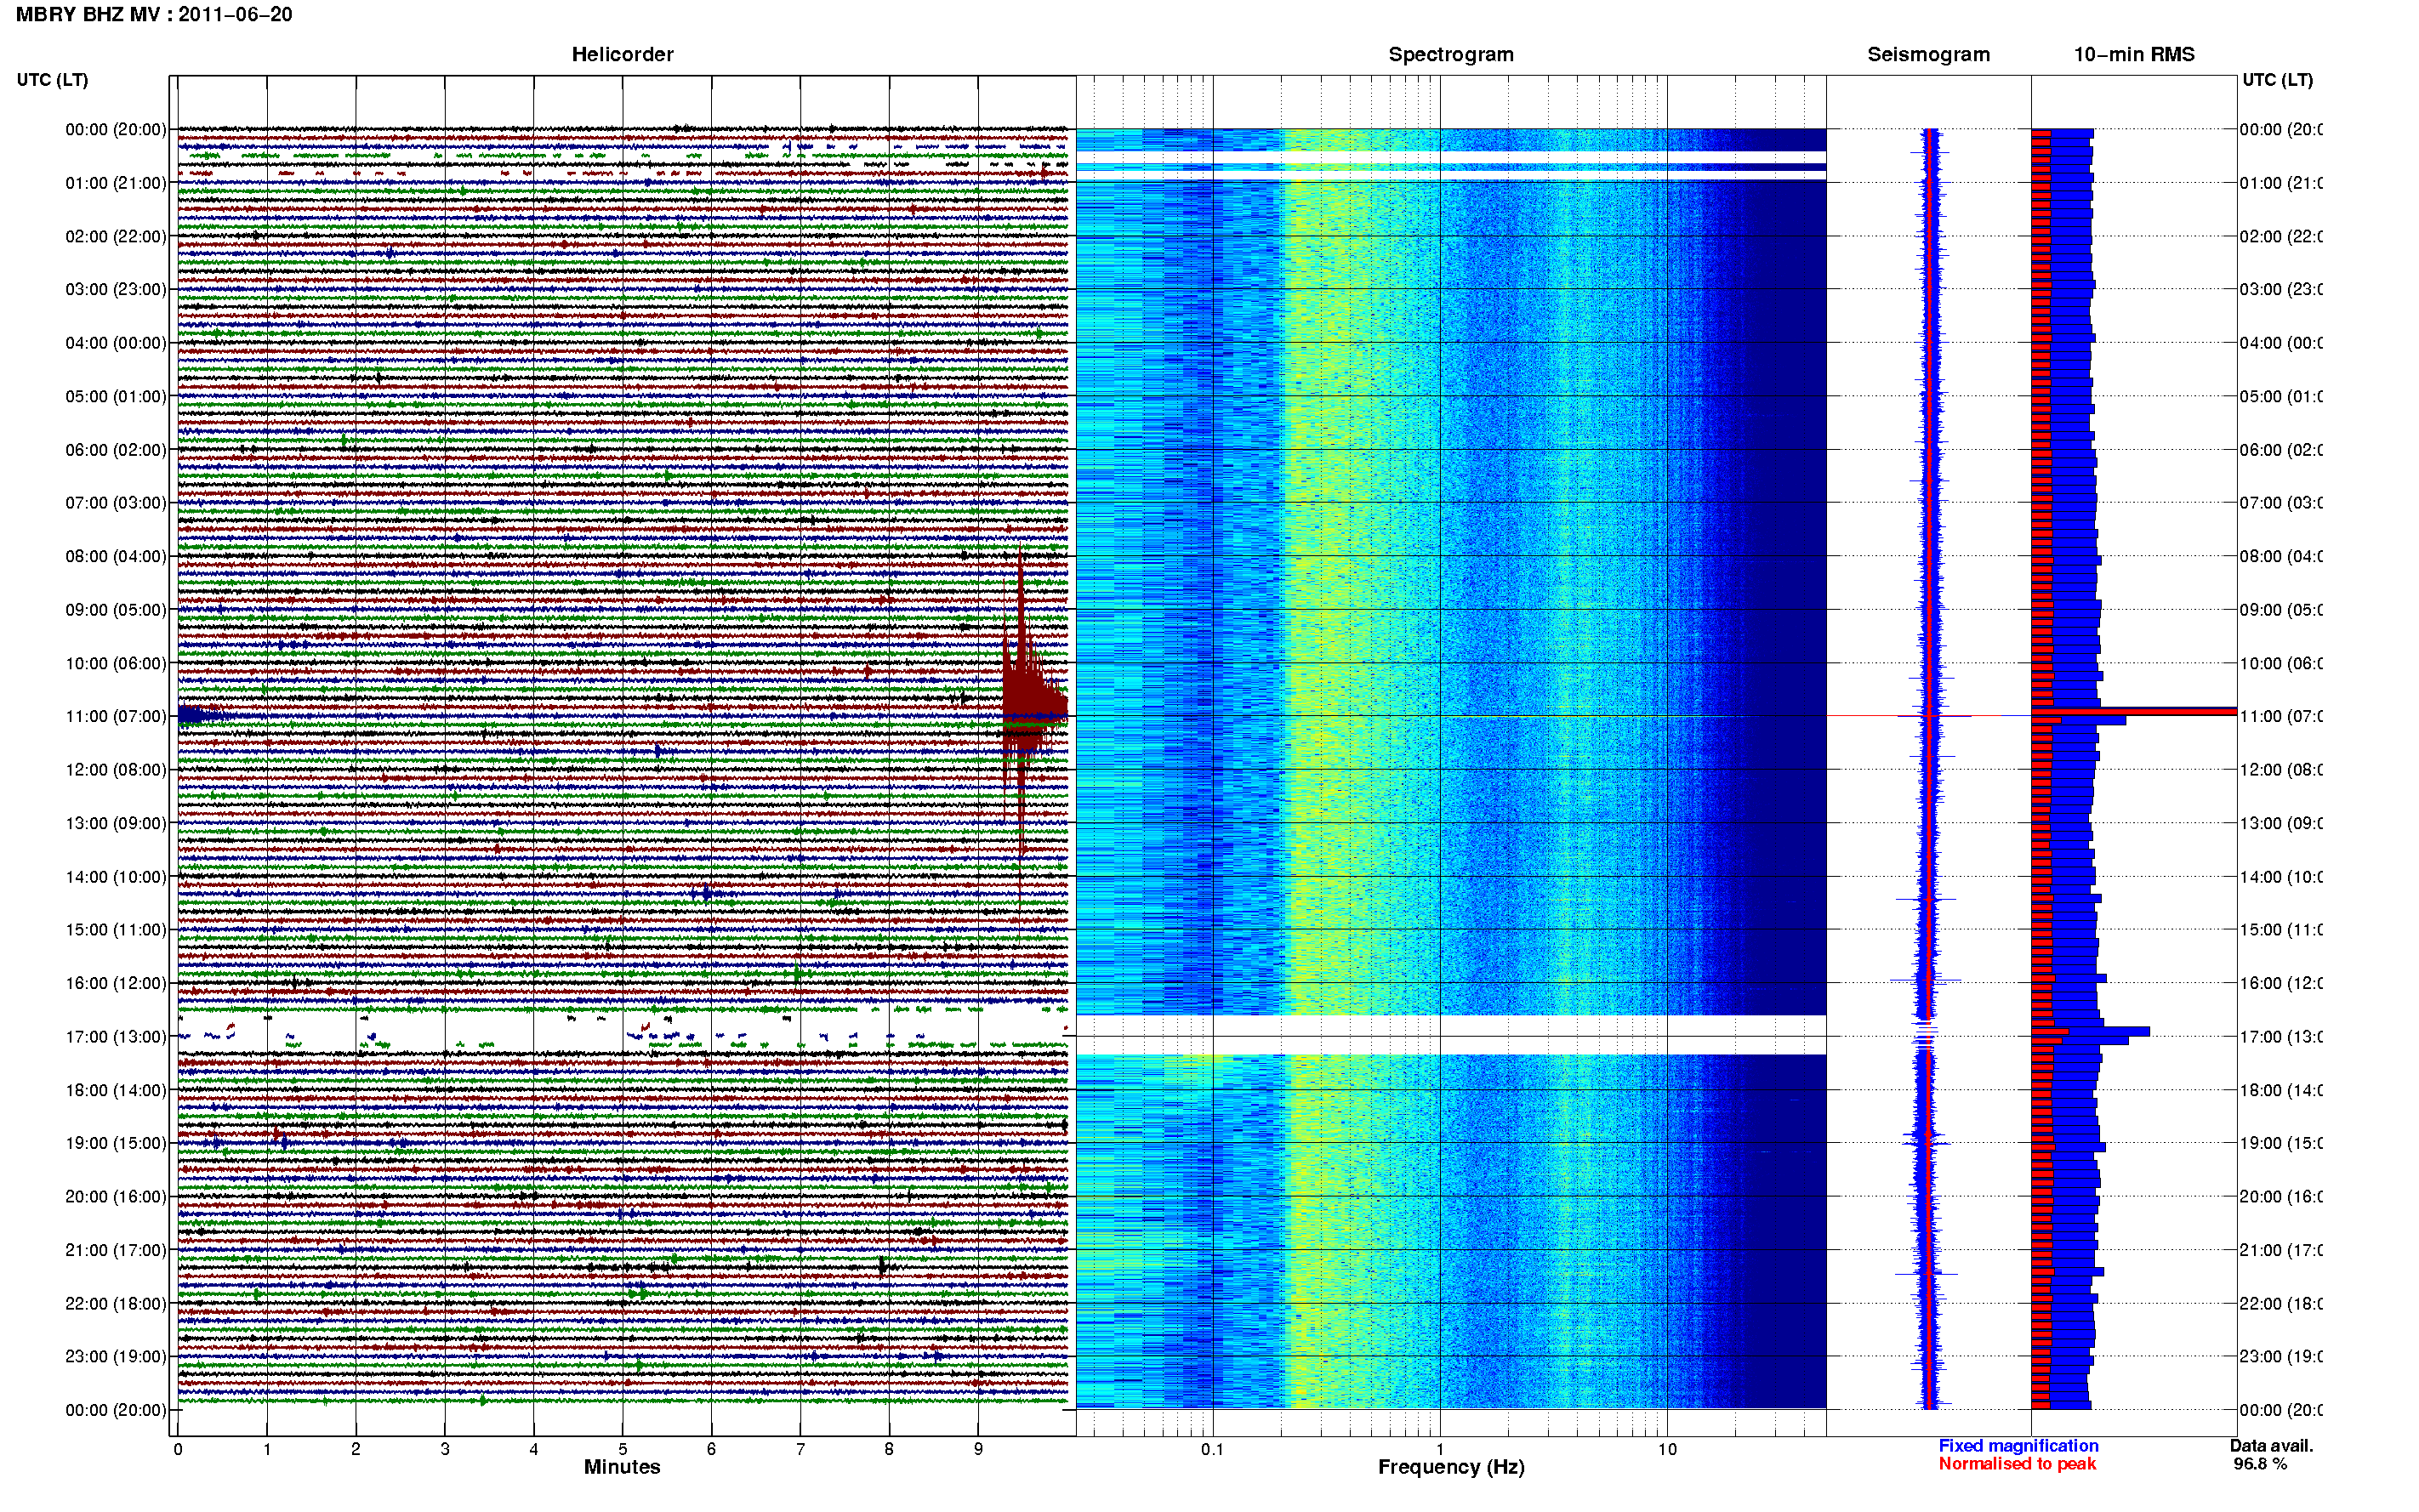Click the left time label '03:00 (23:00)'
The width and height of the screenshot is (2419, 1512).
point(116,289)
